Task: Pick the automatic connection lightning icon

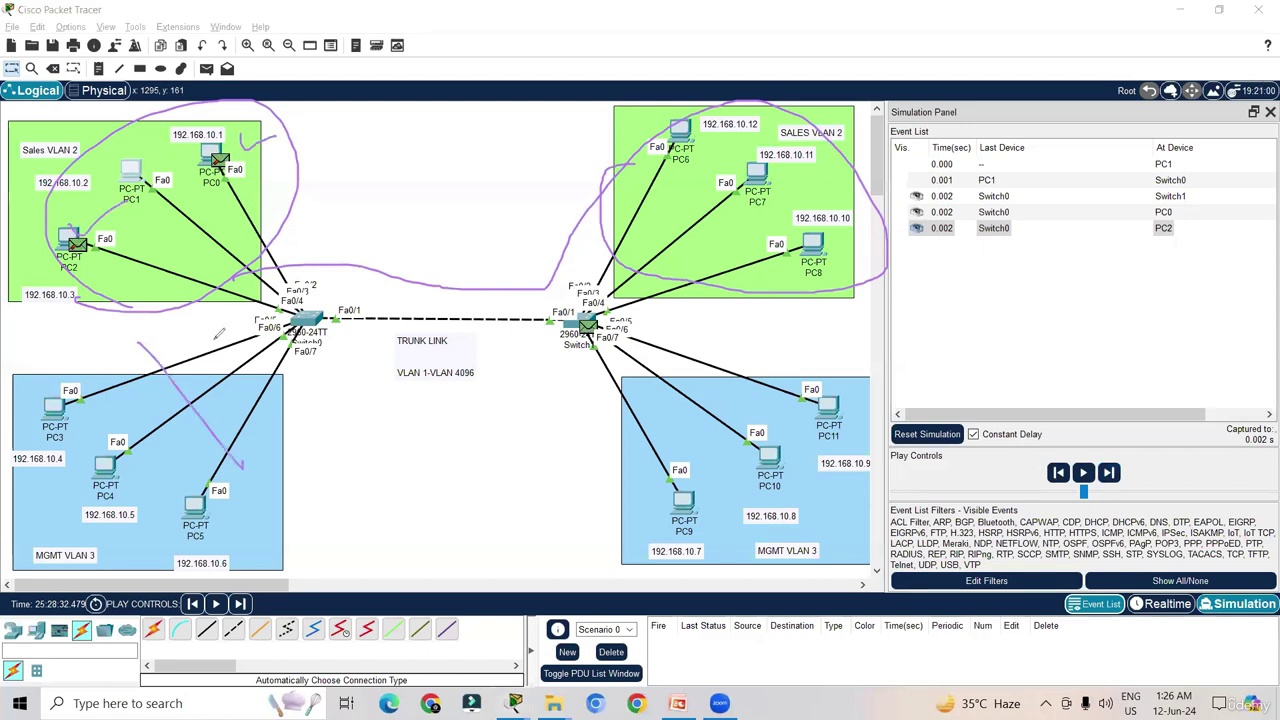Action: [153, 629]
